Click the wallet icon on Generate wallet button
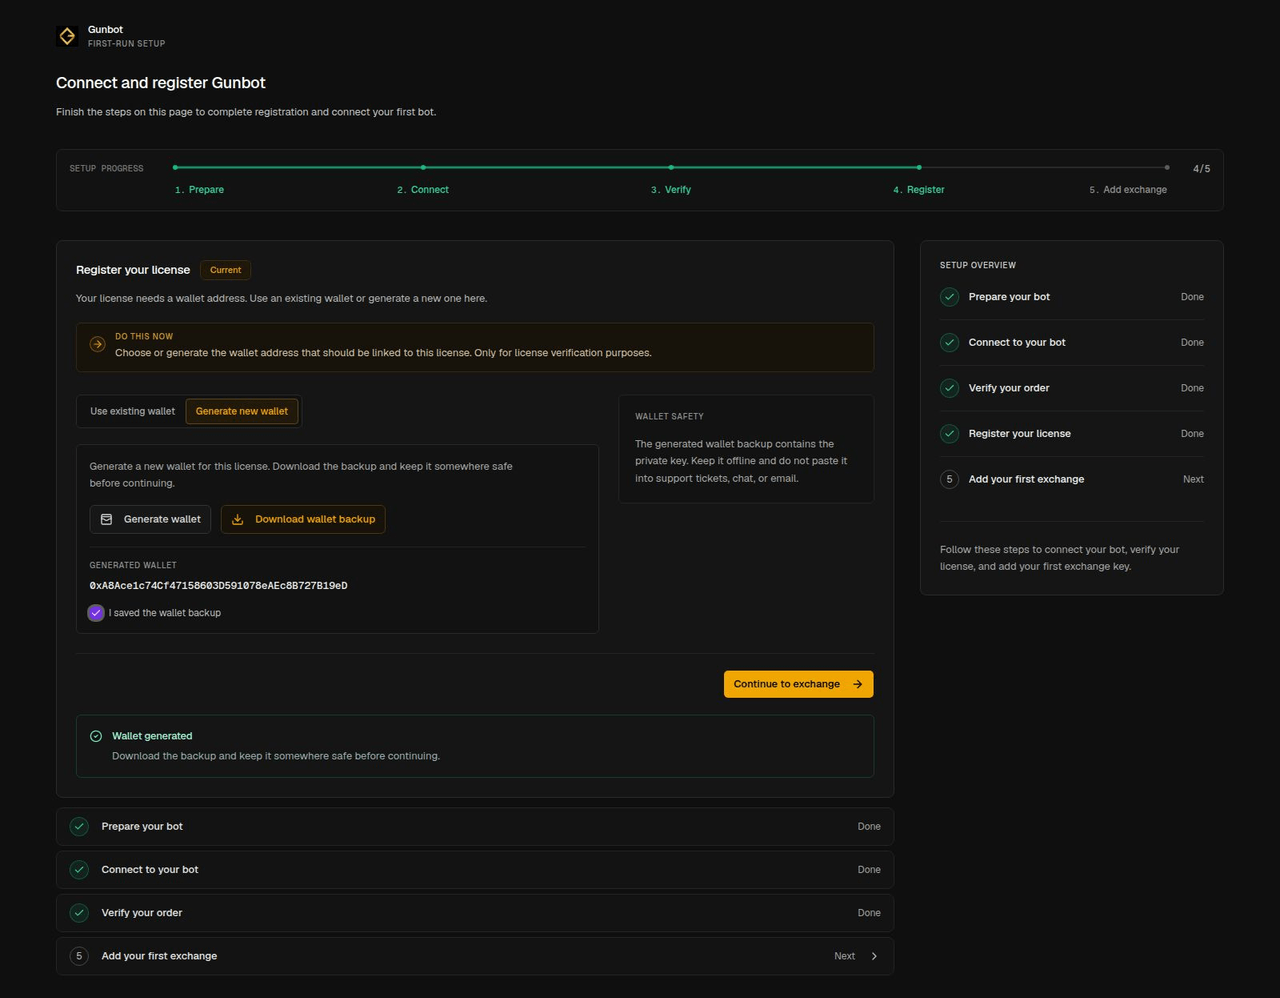 [x=107, y=519]
